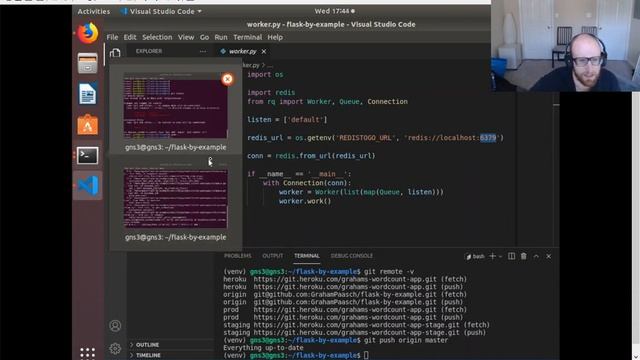Open the Go menu
The image size is (640, 360).
point(204,37)
